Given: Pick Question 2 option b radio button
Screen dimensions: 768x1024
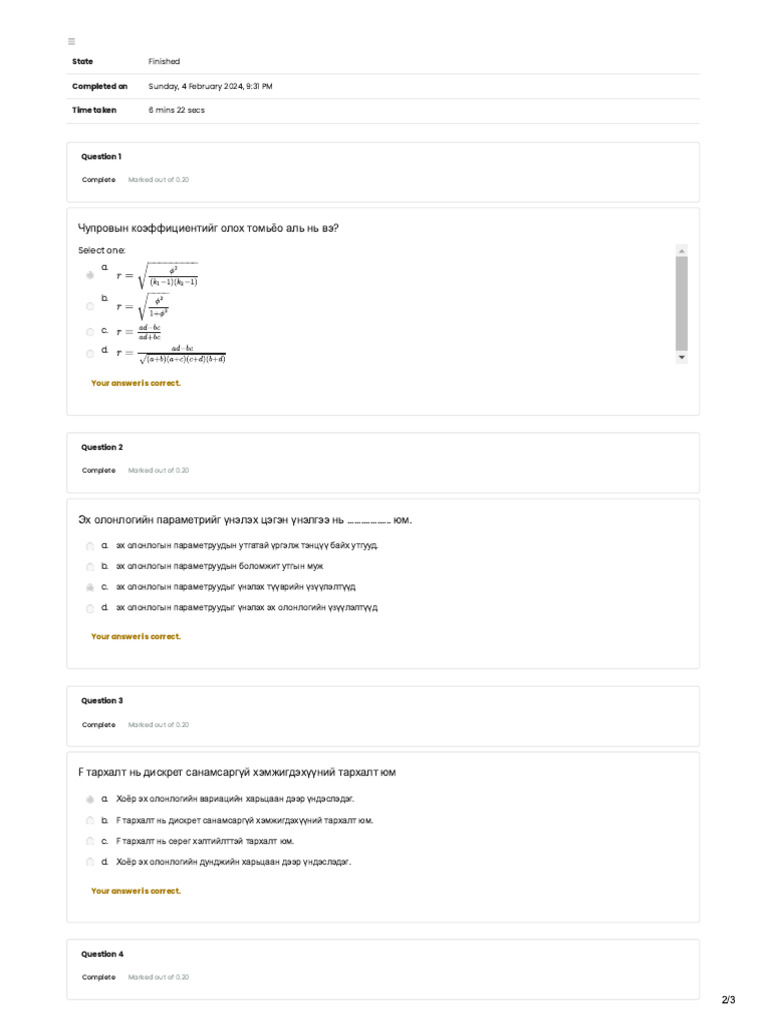Looking at the screenshot, I should (x=90, y=567).
